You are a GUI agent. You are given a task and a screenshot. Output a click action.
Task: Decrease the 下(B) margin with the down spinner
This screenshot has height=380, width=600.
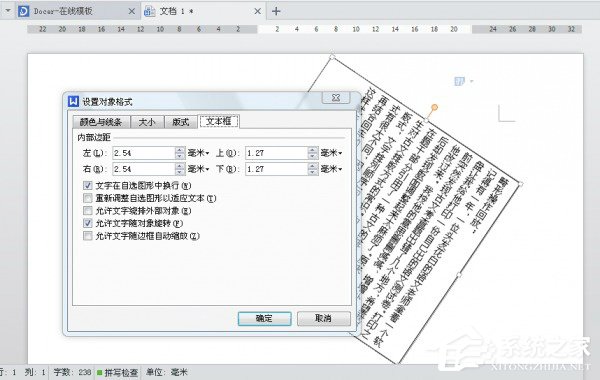coord(313,172)
